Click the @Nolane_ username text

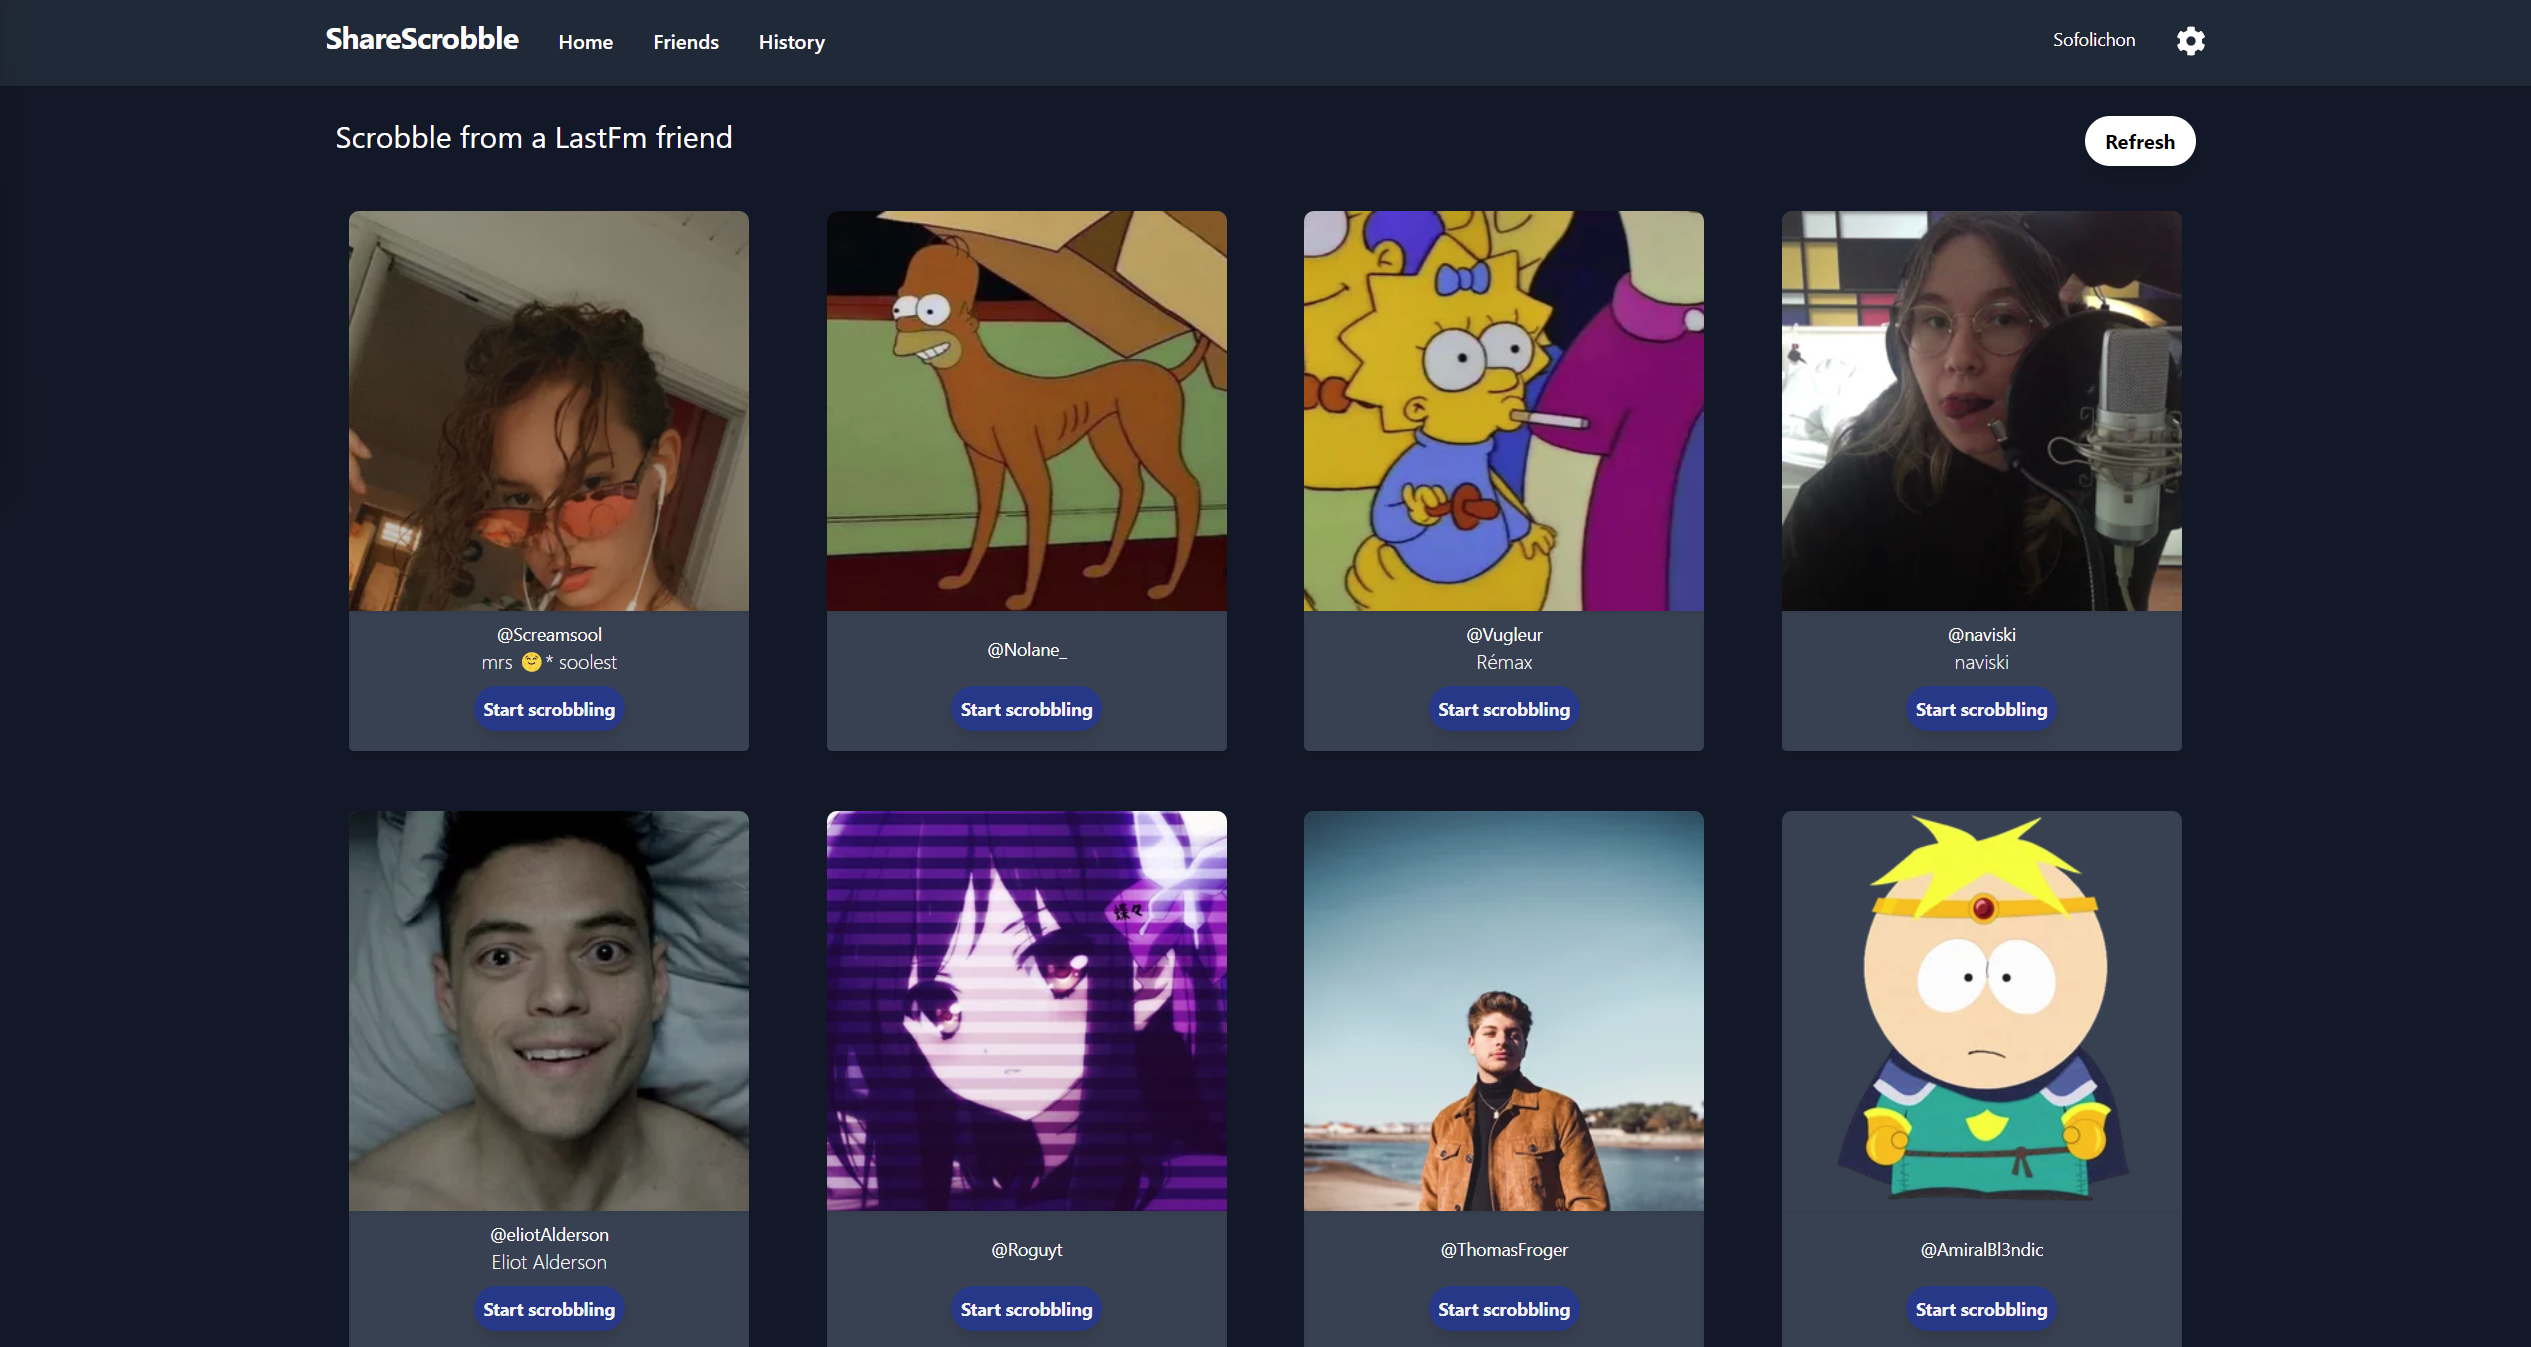[x=1027, y=650]
